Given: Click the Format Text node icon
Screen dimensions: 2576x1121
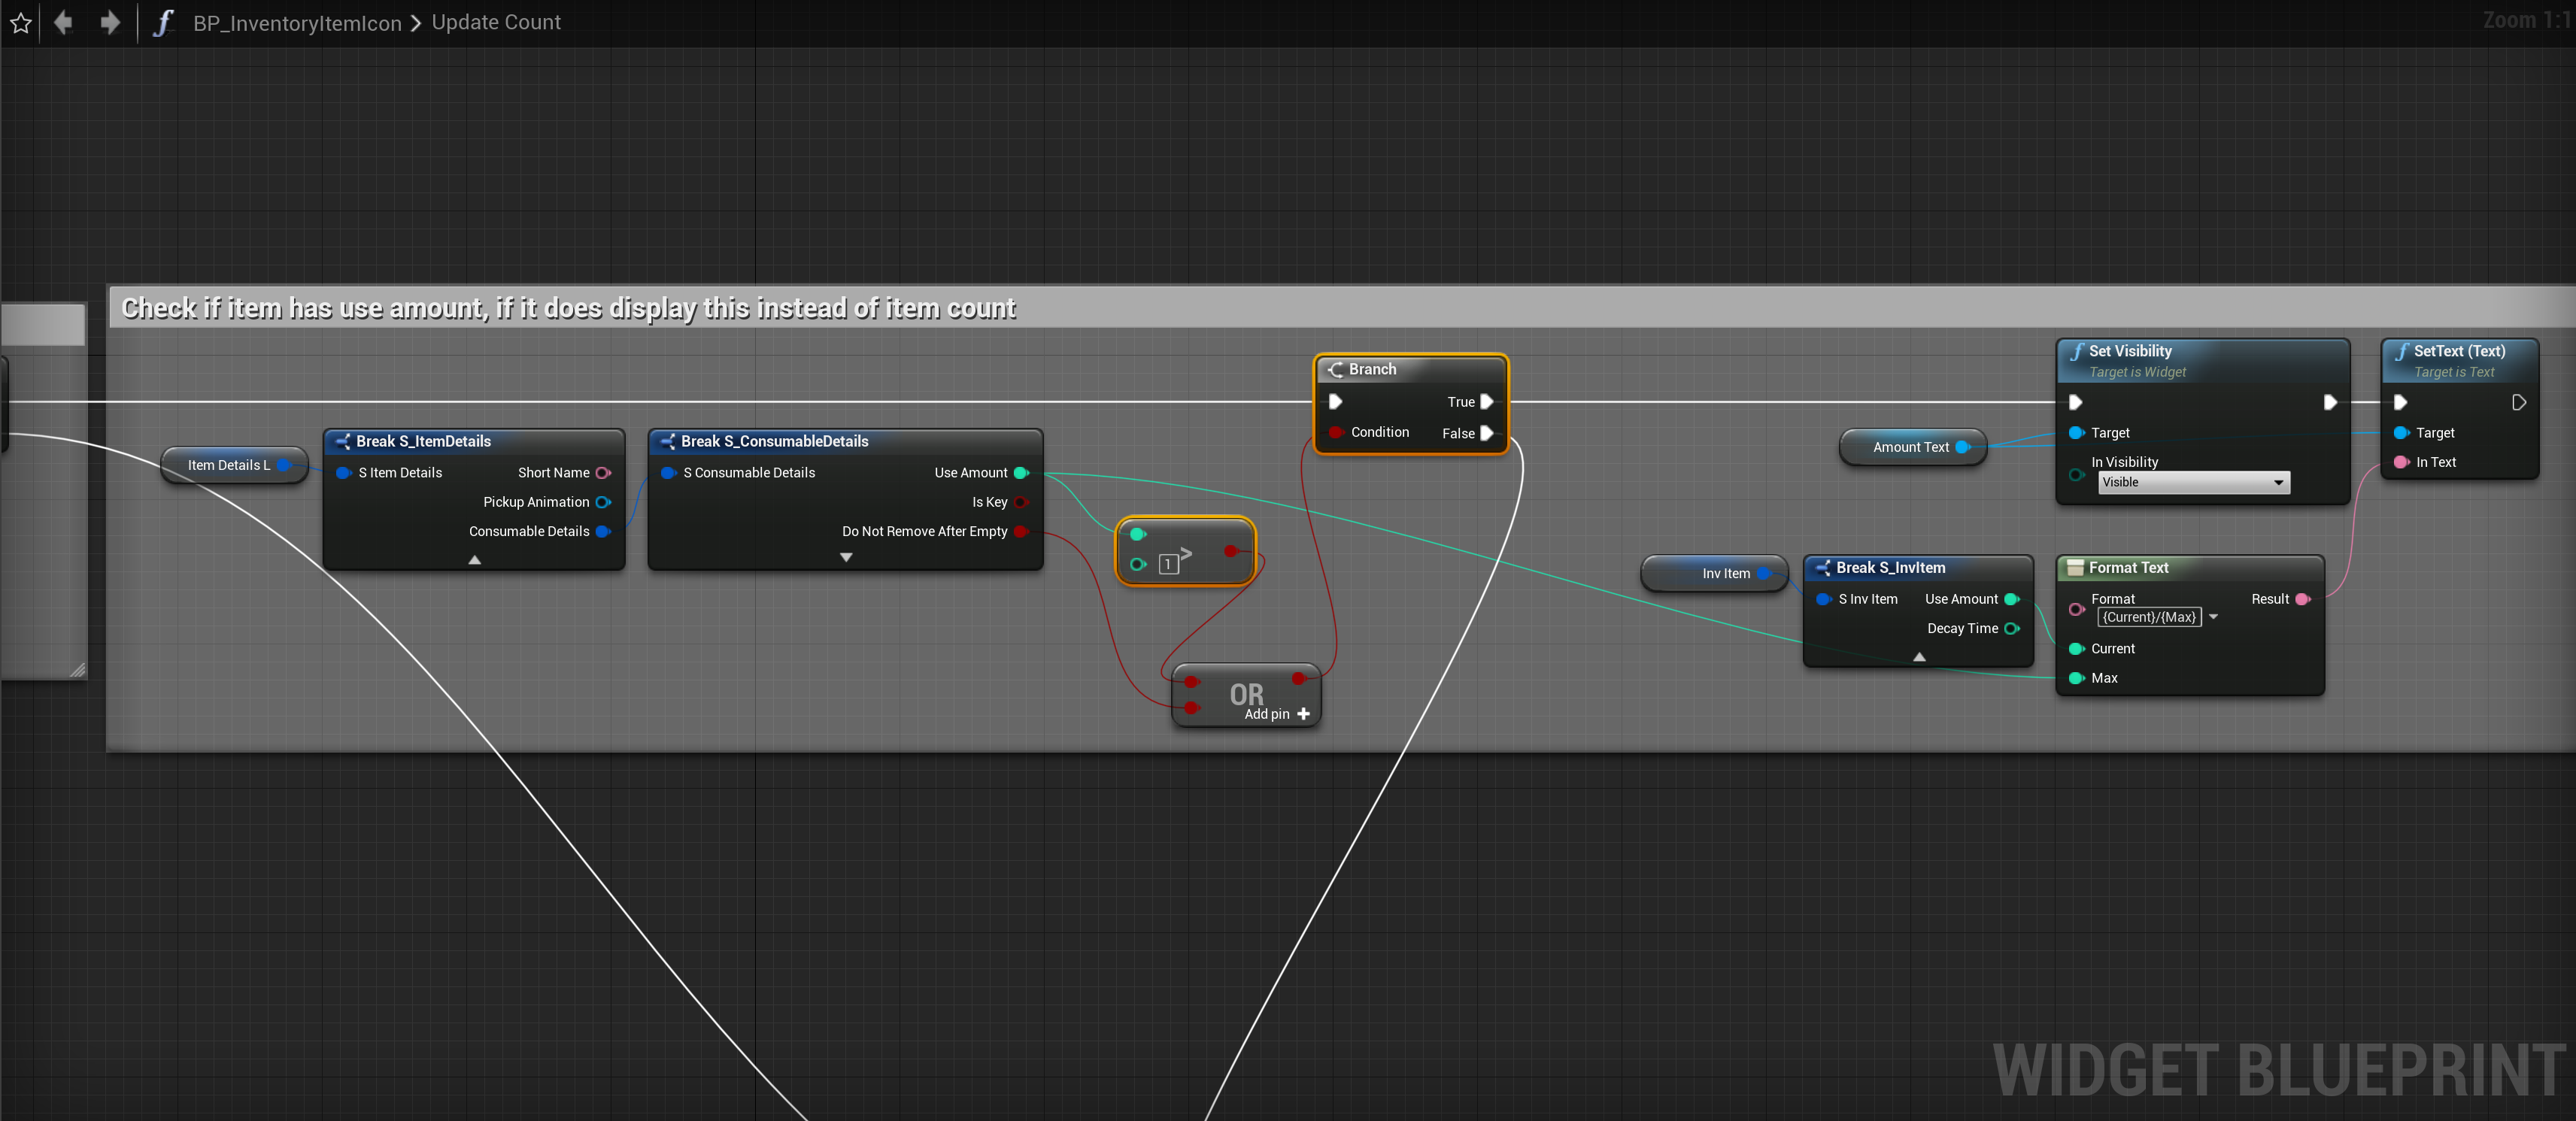Looking at the screenshot, I should (2075, 568).
